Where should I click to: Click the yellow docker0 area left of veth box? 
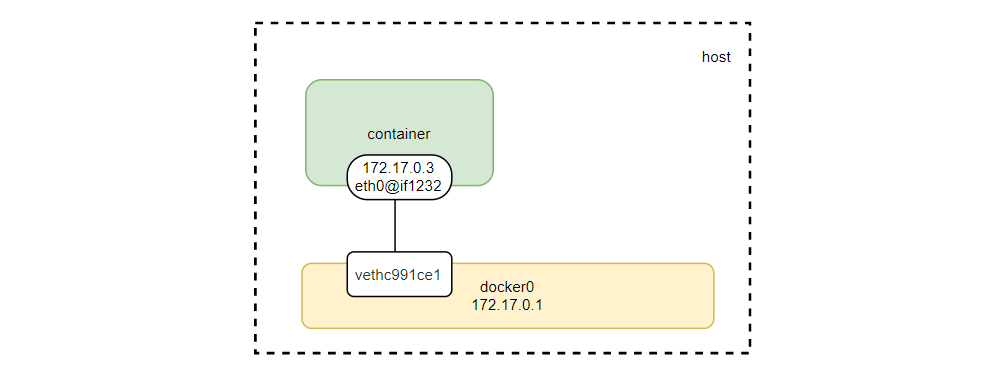point(324,295)
